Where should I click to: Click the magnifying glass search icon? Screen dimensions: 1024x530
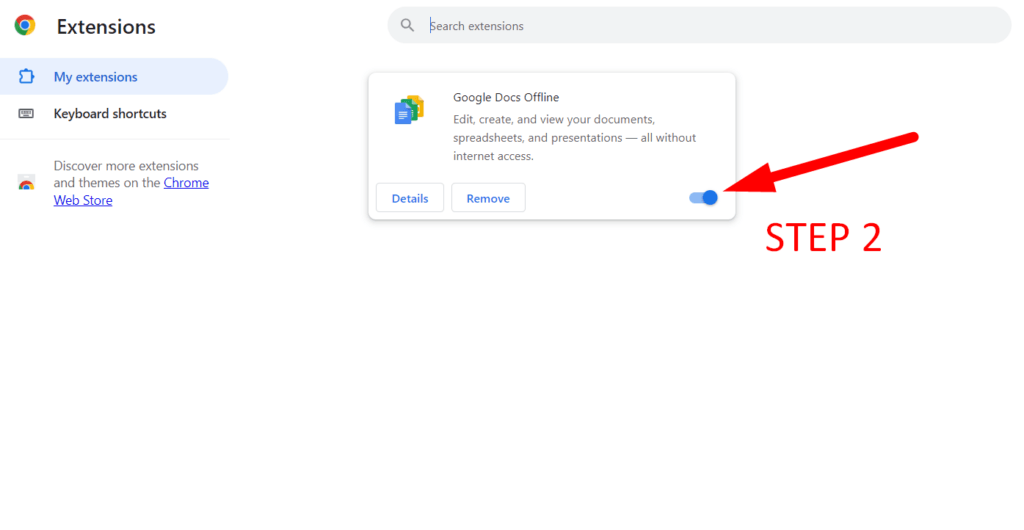(407, 26)
